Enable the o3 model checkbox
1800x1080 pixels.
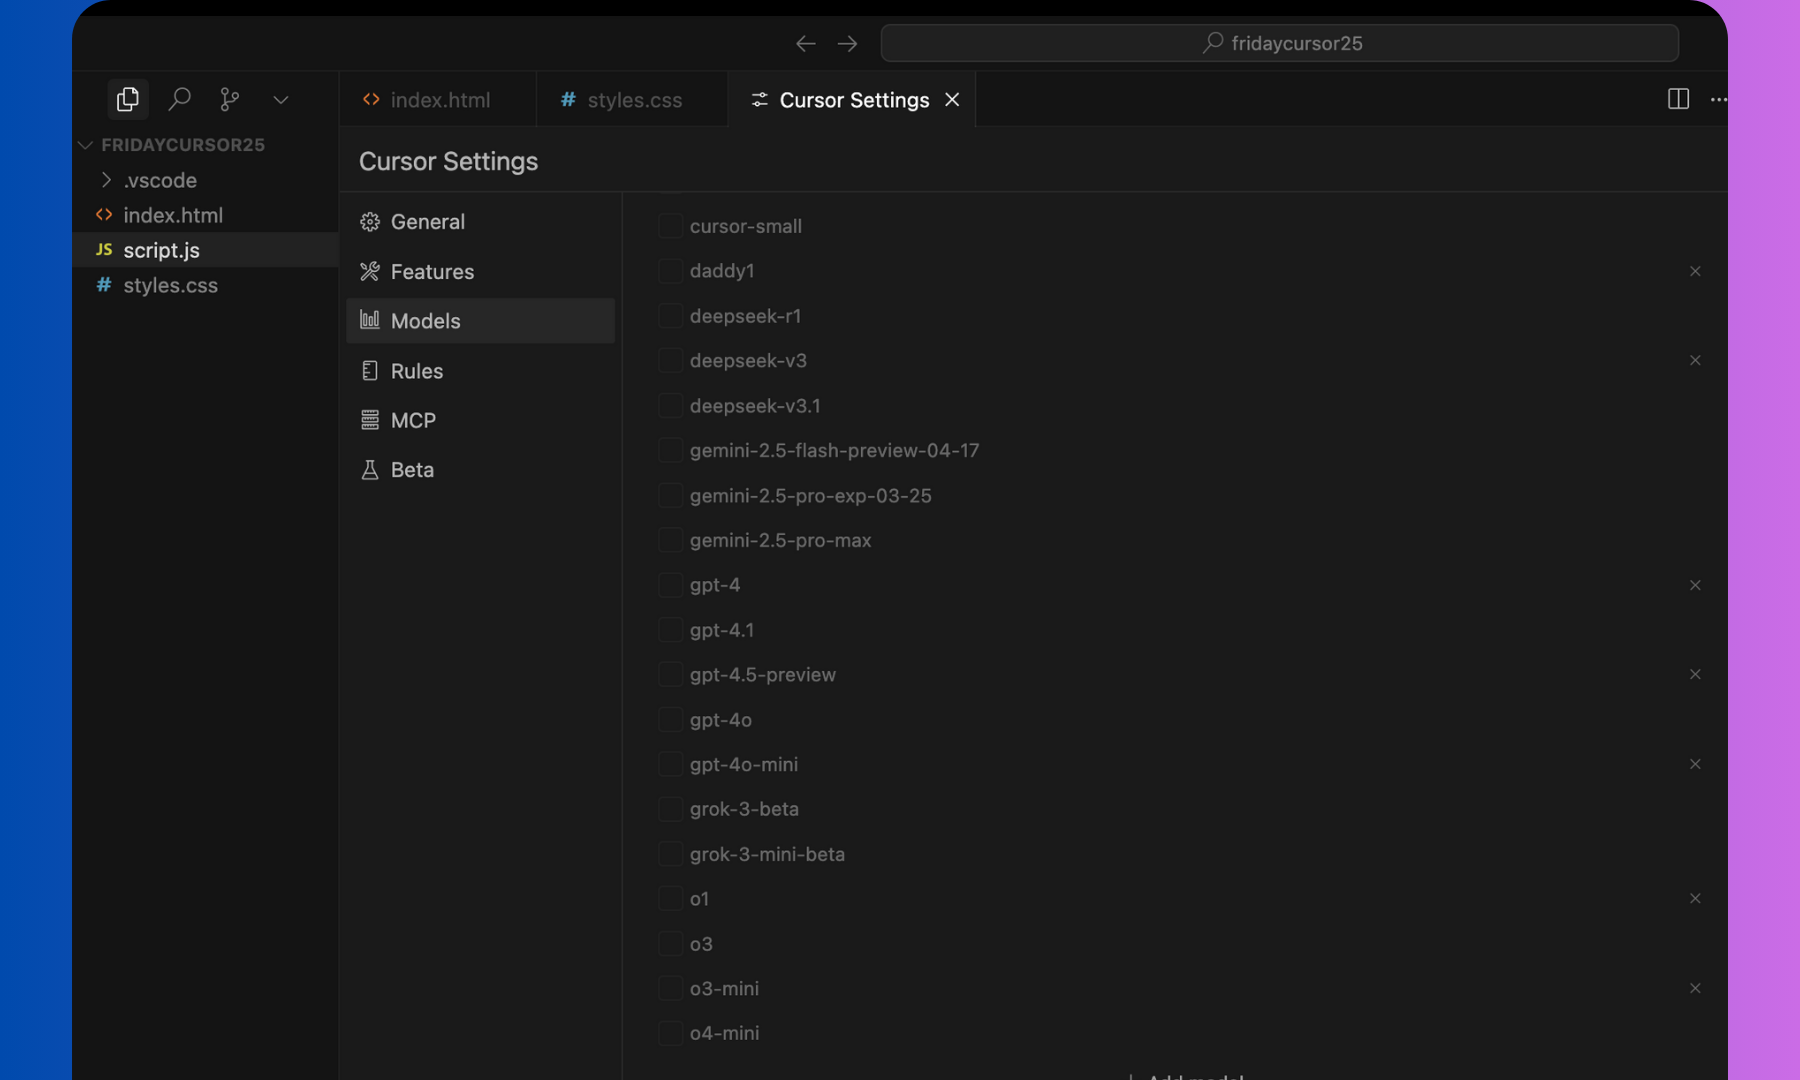click(670, 943)
